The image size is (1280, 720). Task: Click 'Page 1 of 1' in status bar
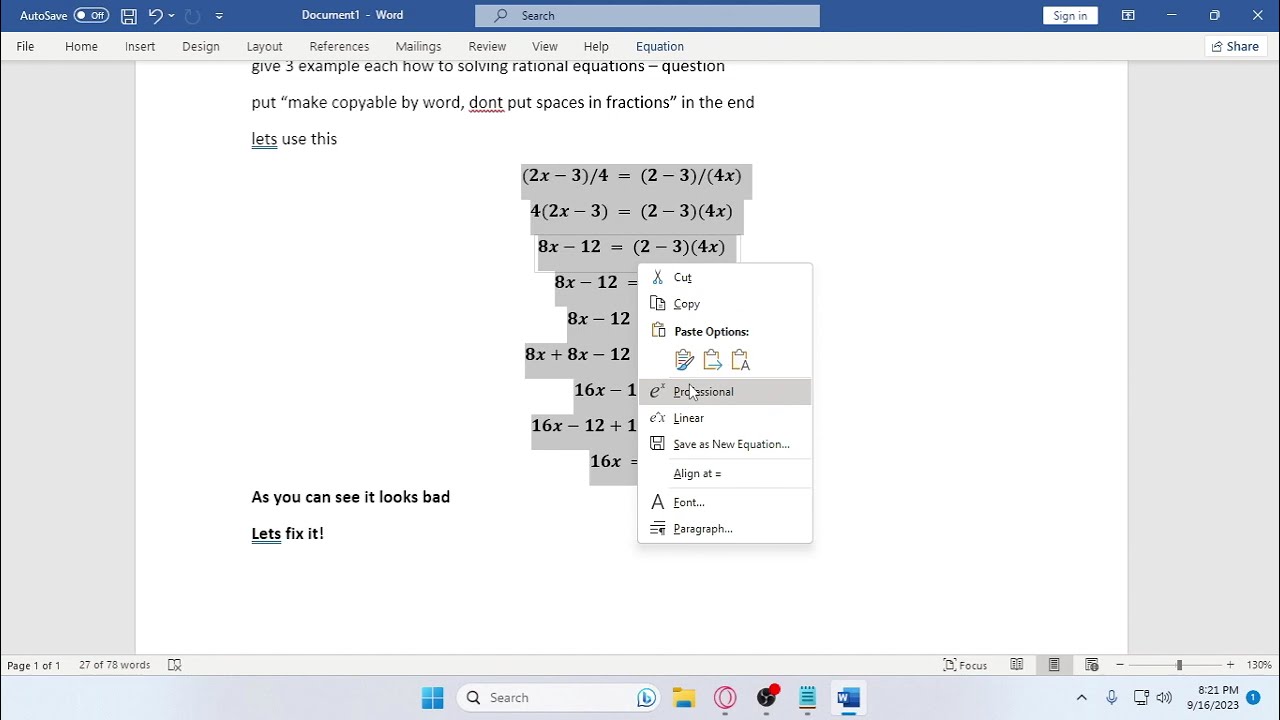[x=34, y=665]
